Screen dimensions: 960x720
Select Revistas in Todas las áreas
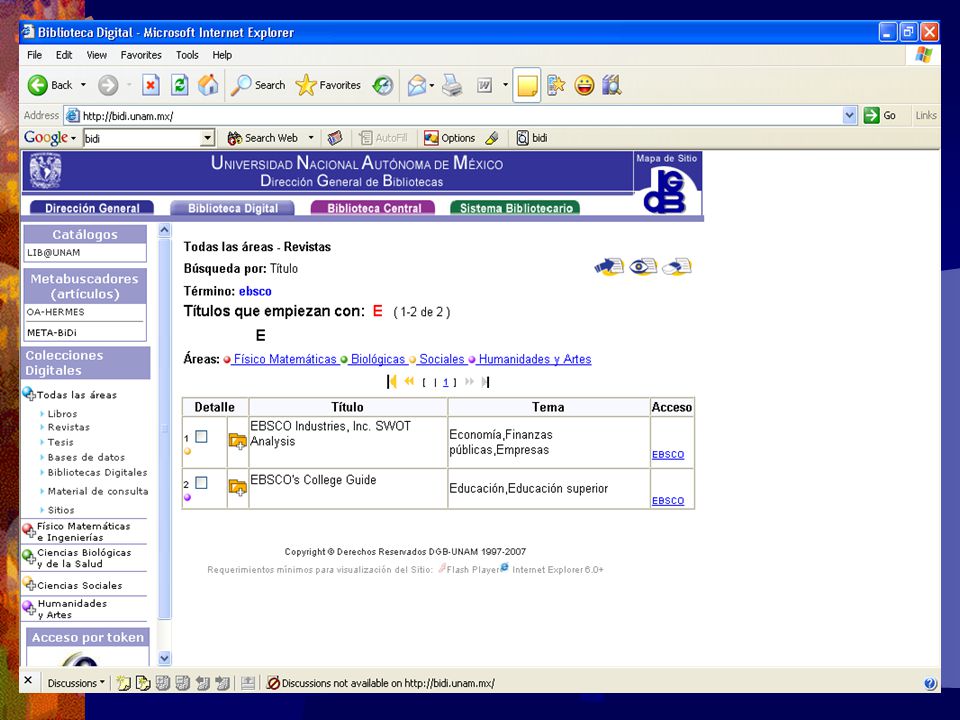pos(69,427)
